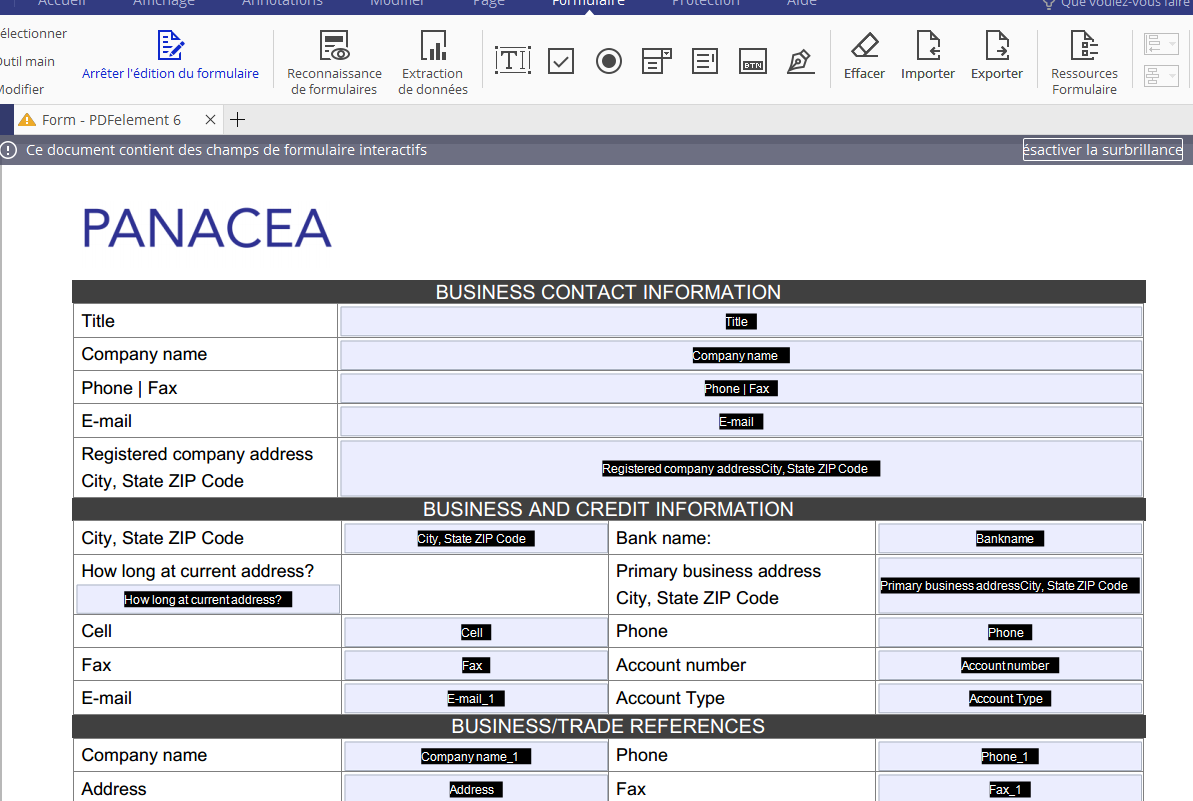
Task: Click BUSINESS CONTACT INFORMATION header
Action: [x=608, y=292]
